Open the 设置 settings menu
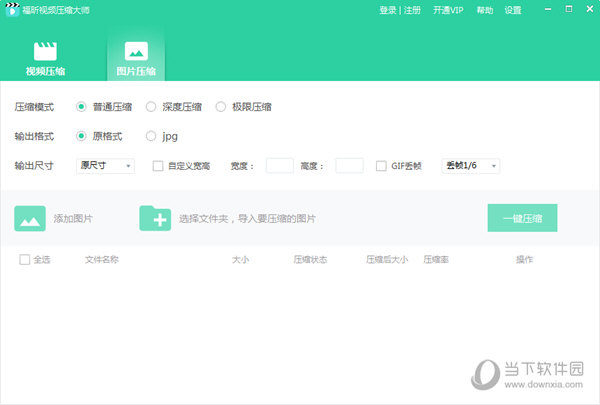600x405 pixels. 513,10
